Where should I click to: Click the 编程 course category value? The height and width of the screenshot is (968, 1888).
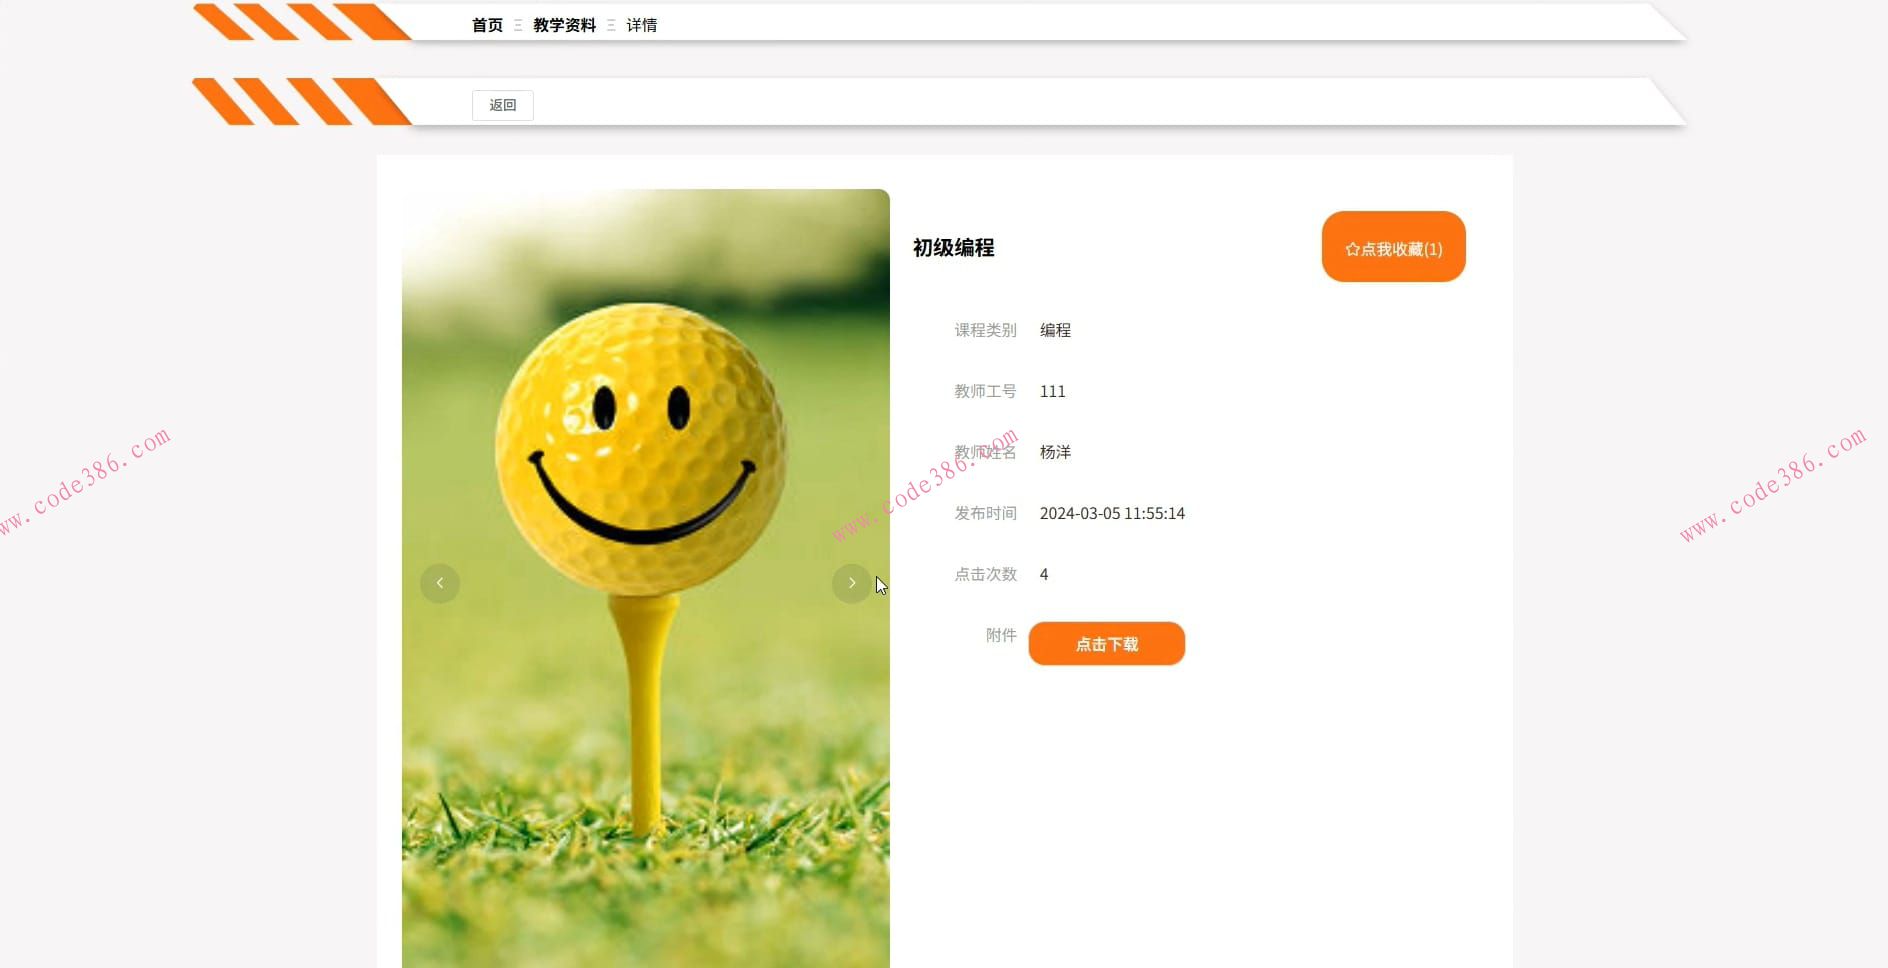pyautogui.click(x=1054, y=330)
